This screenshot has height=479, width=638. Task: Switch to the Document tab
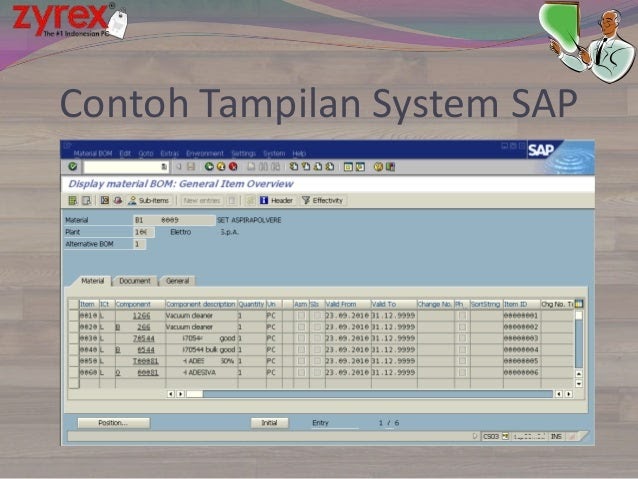pyautogui.click(x=135, y=281)
